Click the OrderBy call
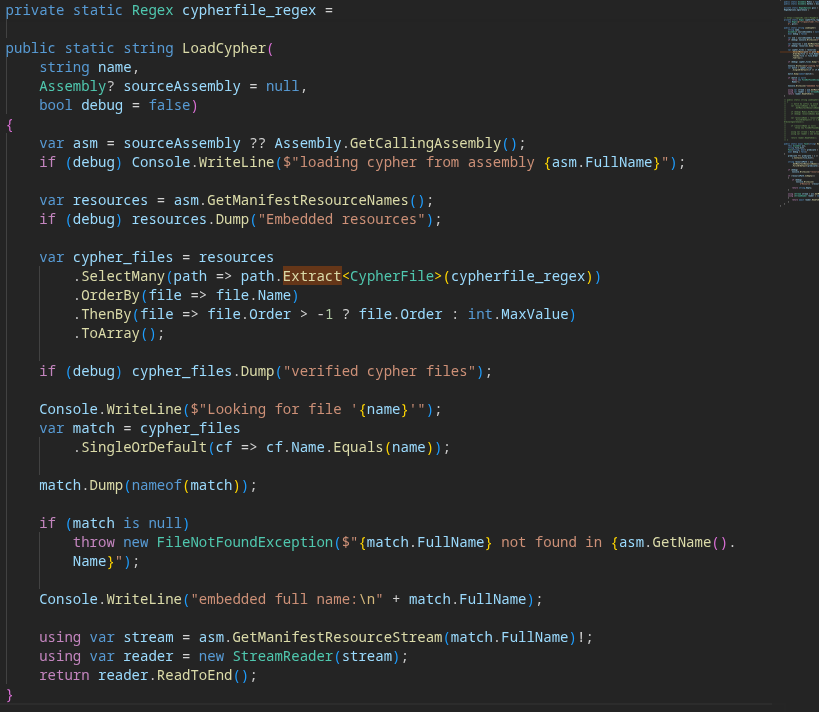The height and width of the screenshot is (712, 819). [110, 295]
